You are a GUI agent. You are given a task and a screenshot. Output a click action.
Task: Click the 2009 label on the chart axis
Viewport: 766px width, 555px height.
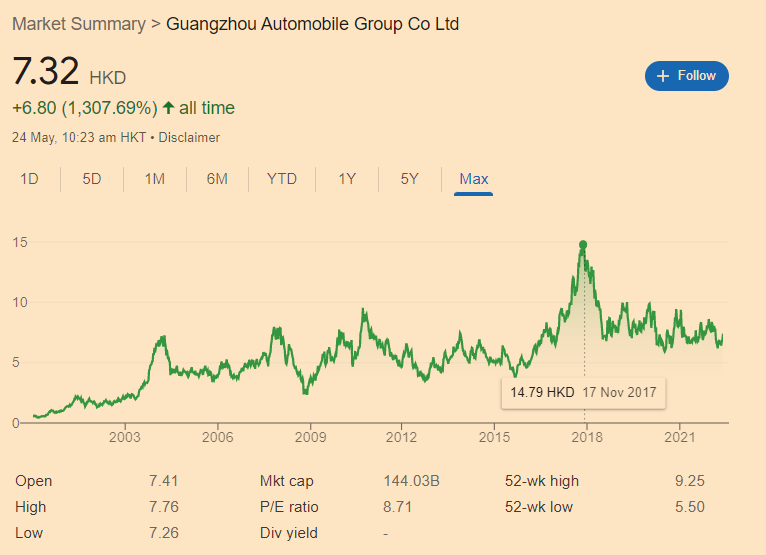click(310, 437)
